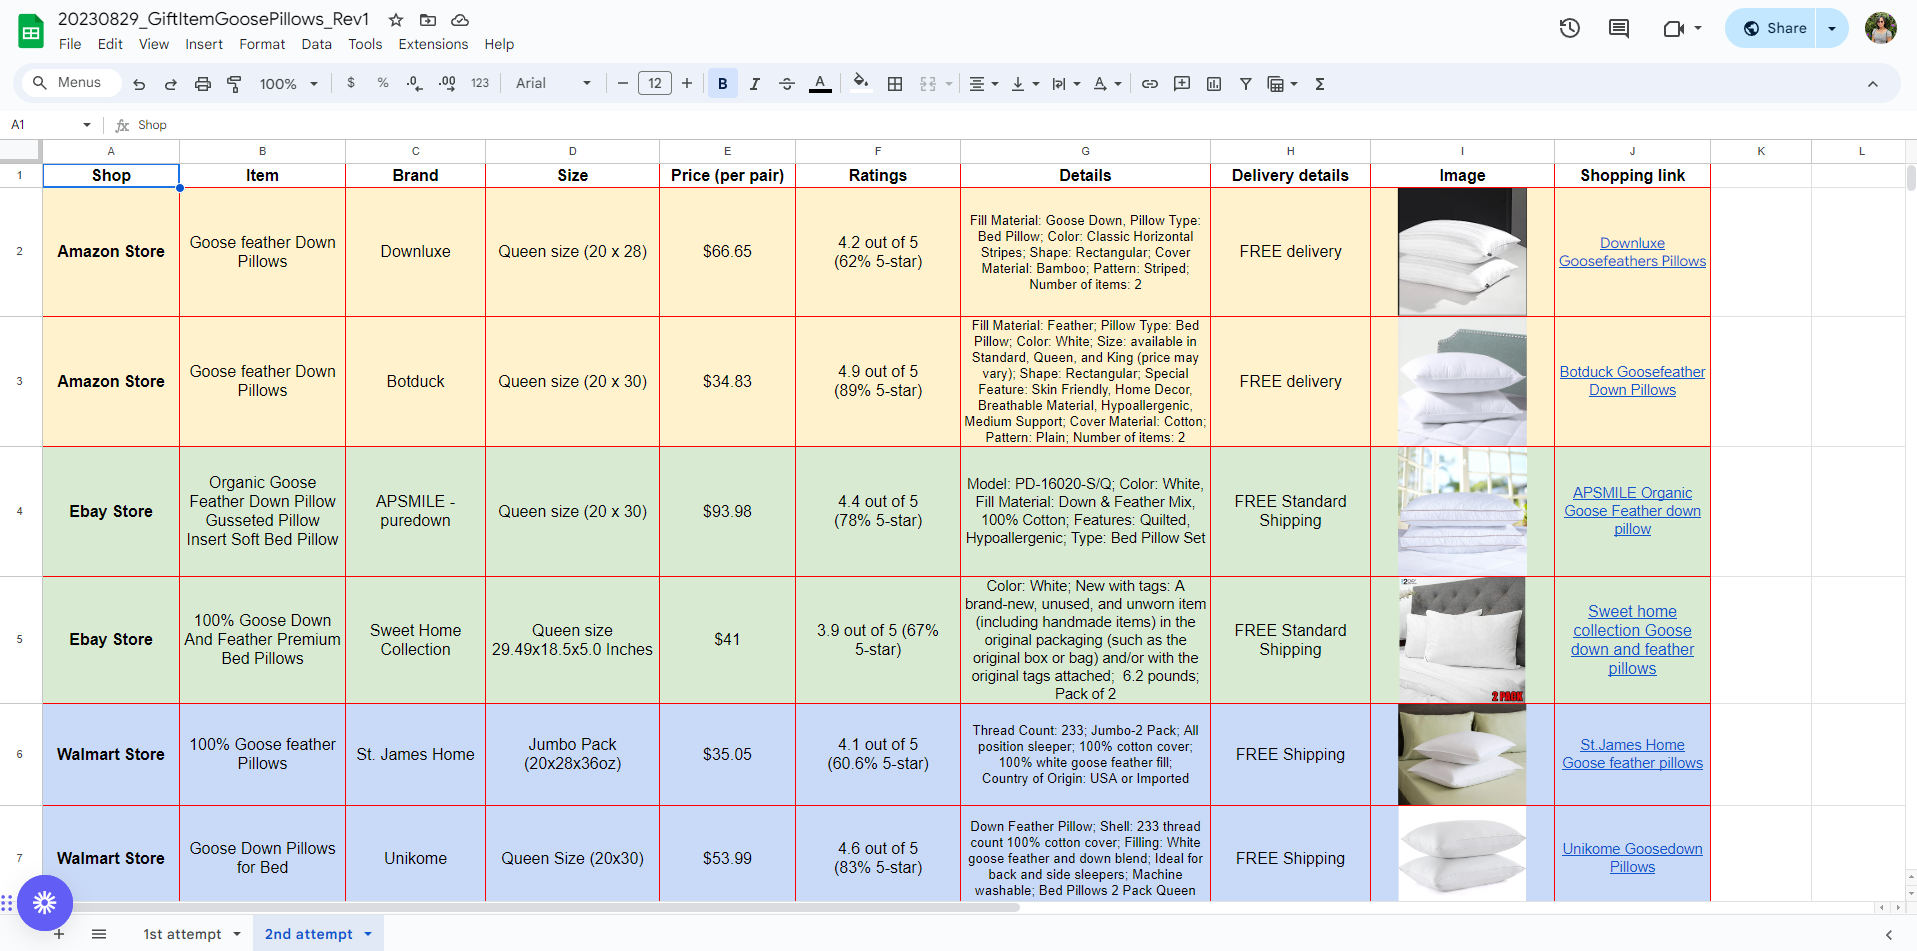Insert a chart
This screenshot has width=1917, height=951.
pos(1214,84)
